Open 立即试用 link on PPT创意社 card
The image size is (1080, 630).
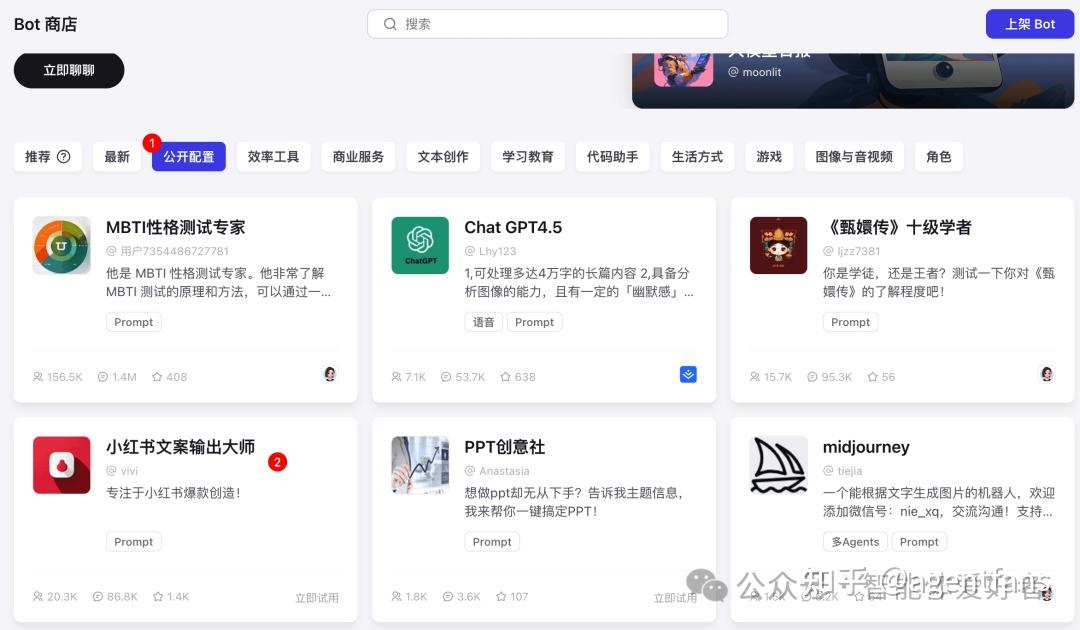[675, 596]
